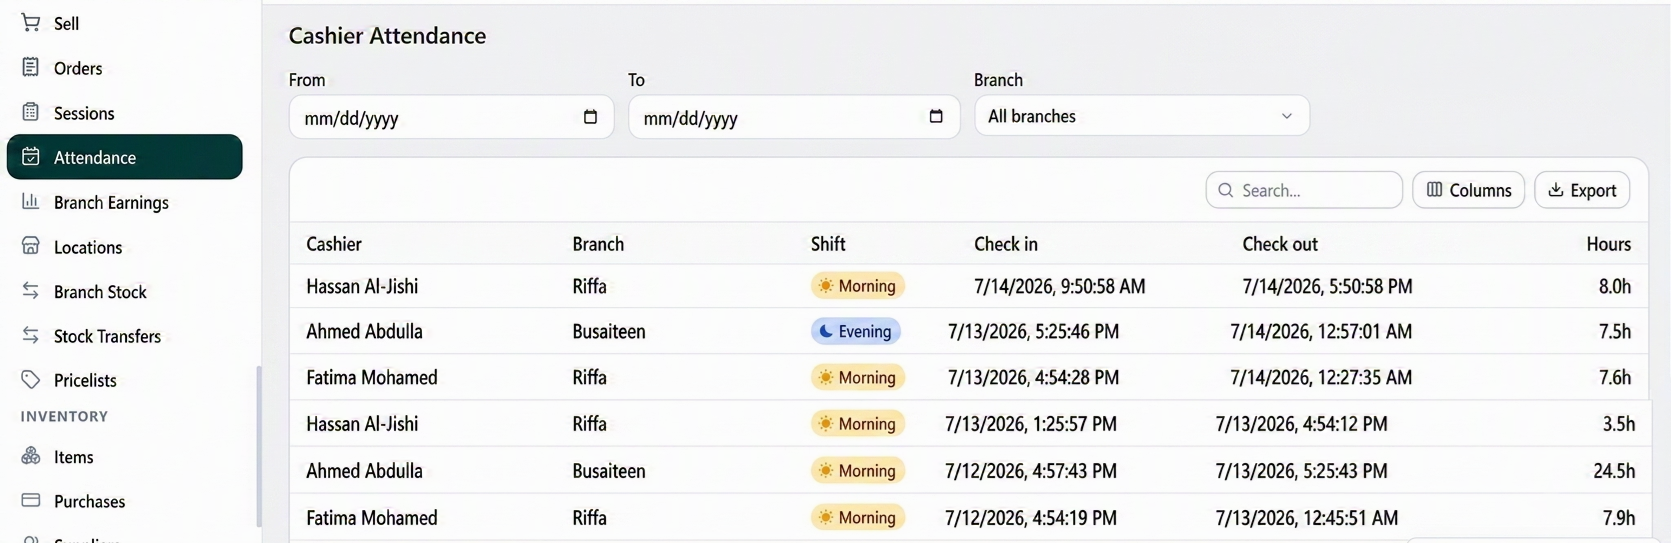1671x543 pixels.
Task: Click the Export download icon
Action: (x=1556, y=190)
